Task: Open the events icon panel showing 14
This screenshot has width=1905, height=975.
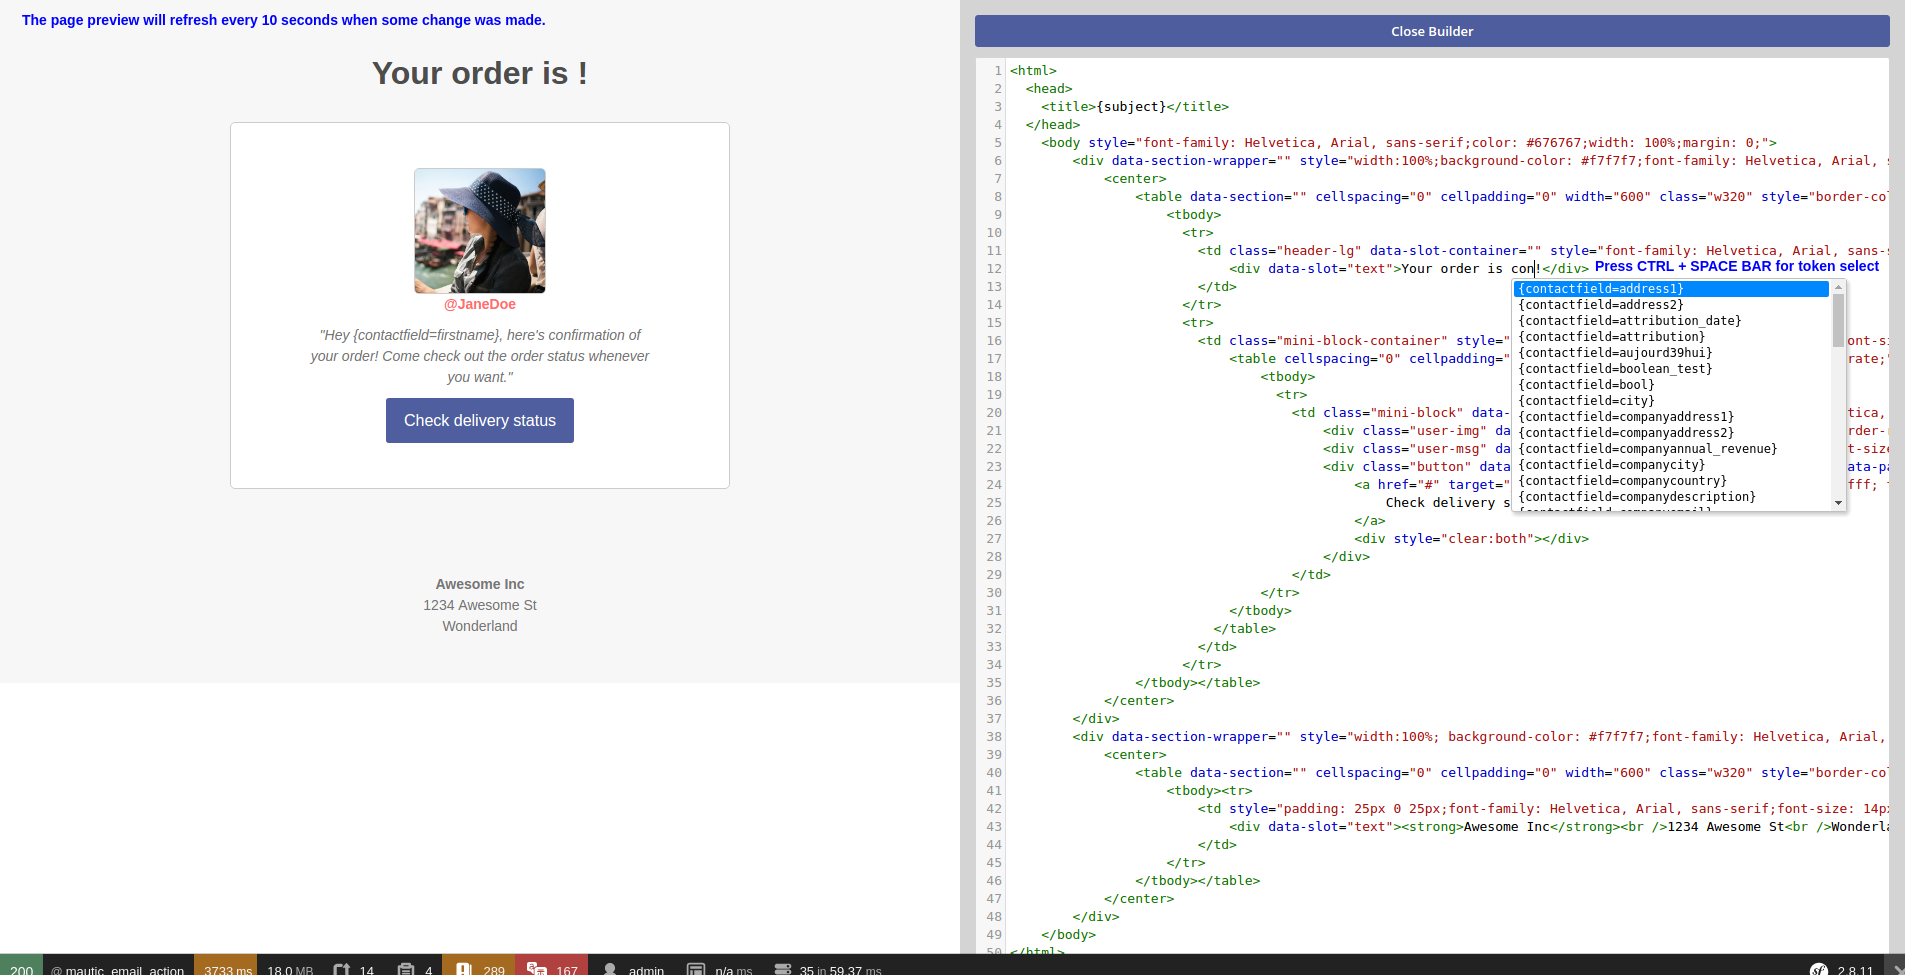Action: pyautogui.click(x=353, y=965)
